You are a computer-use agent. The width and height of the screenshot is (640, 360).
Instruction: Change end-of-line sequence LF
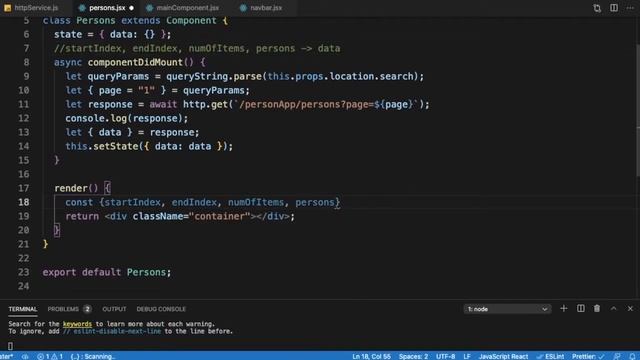(467, 356)
